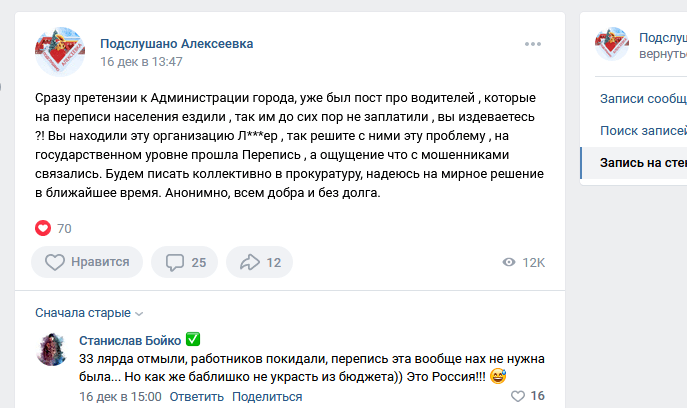Like Станислав Бойко's comment with heart icon
Screen dimensions: 687x408
tap(517, 396)
